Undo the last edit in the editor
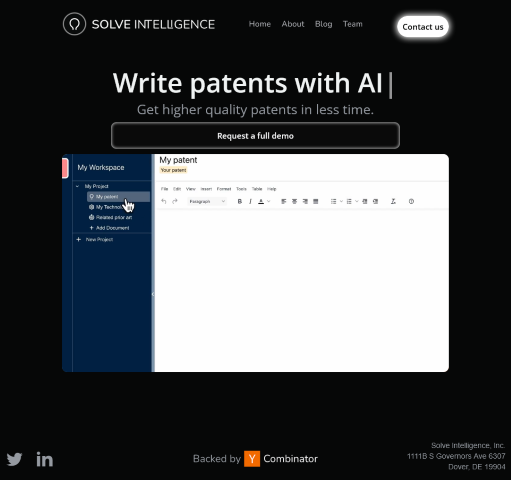 [164, 201]
